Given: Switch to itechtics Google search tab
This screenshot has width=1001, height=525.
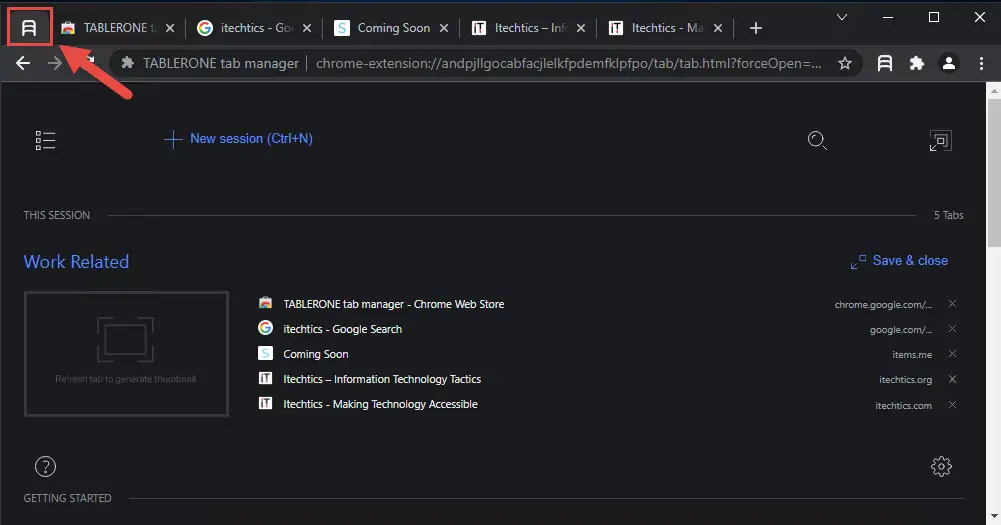Looking at the screenshot, I should [x=254, y=28].
